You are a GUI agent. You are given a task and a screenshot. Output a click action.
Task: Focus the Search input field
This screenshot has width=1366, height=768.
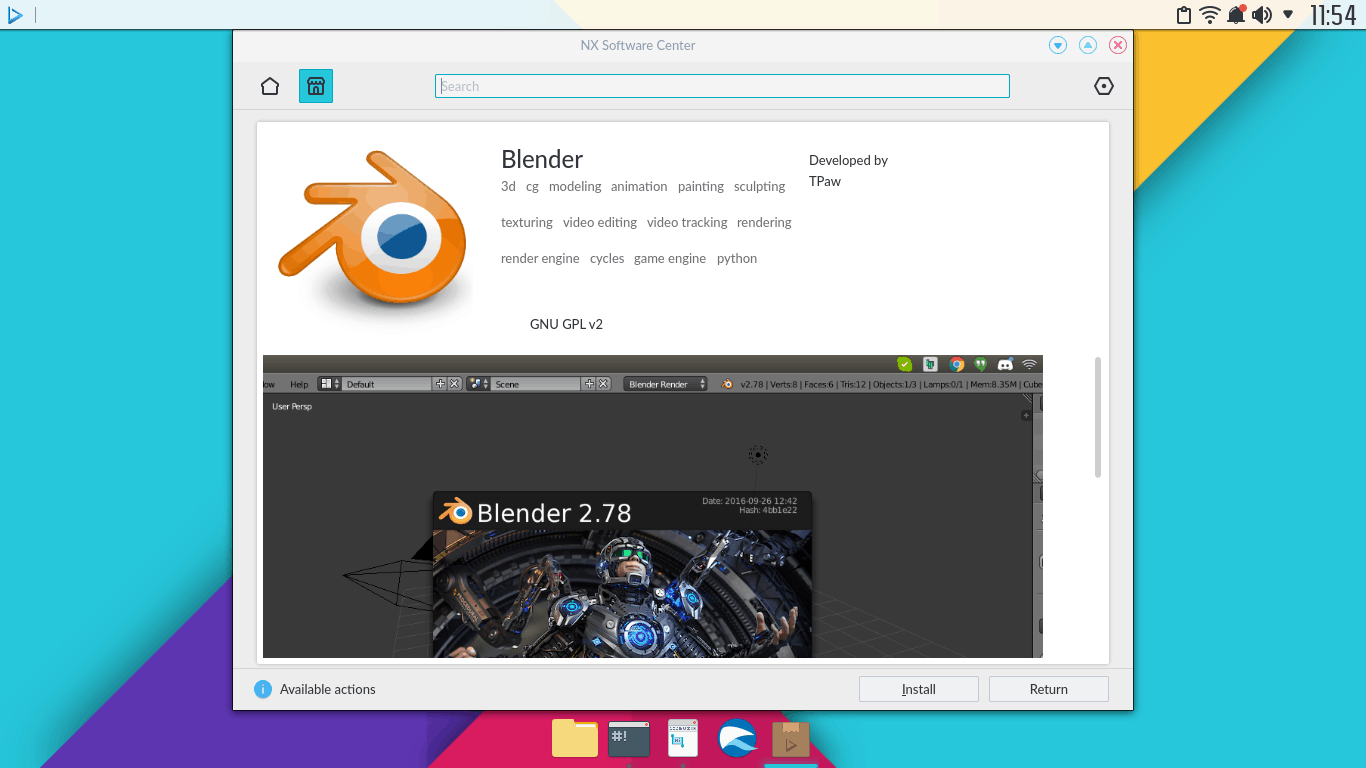click(x=722, y=86)
